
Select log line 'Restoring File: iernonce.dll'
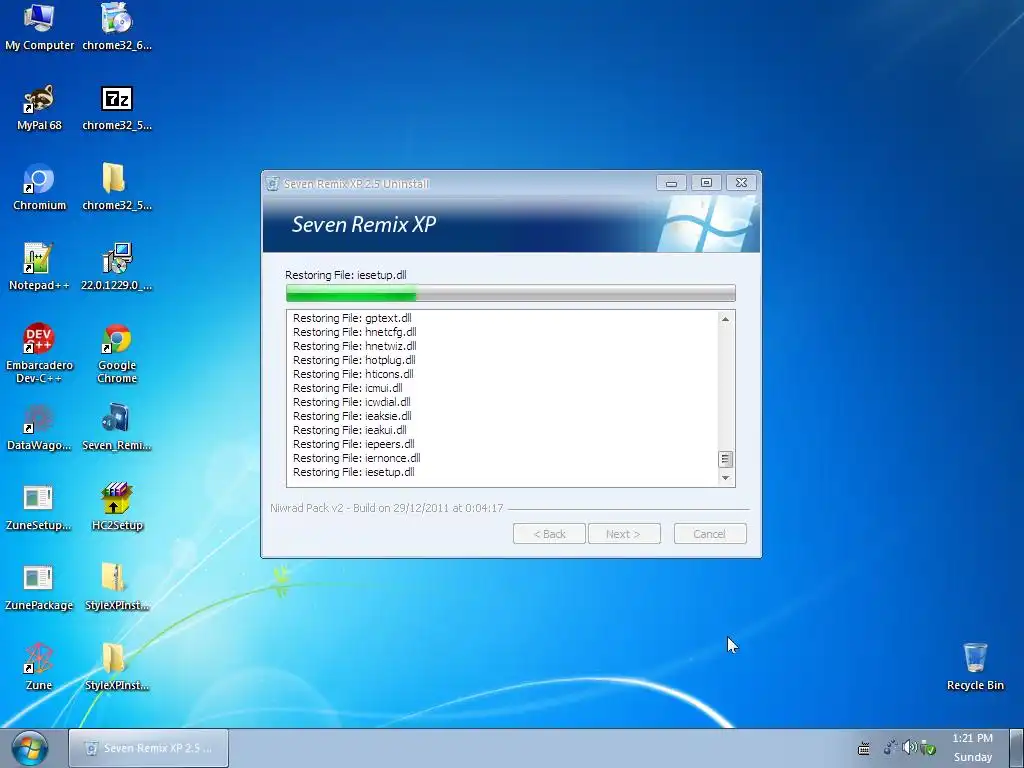357,458
